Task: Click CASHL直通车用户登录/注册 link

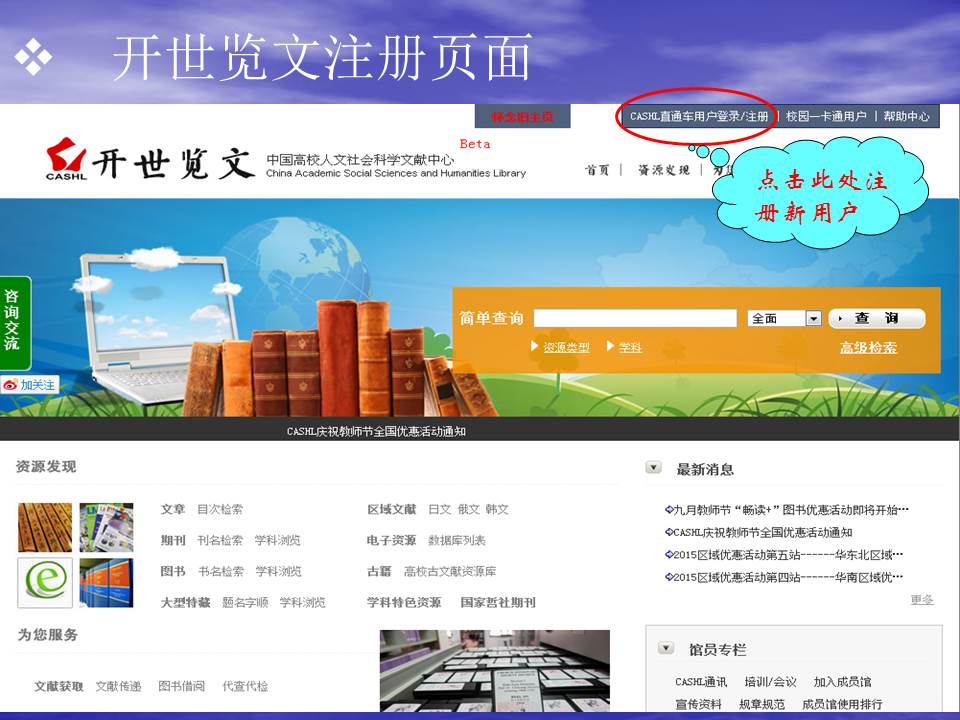Action: tap(699, 116)
